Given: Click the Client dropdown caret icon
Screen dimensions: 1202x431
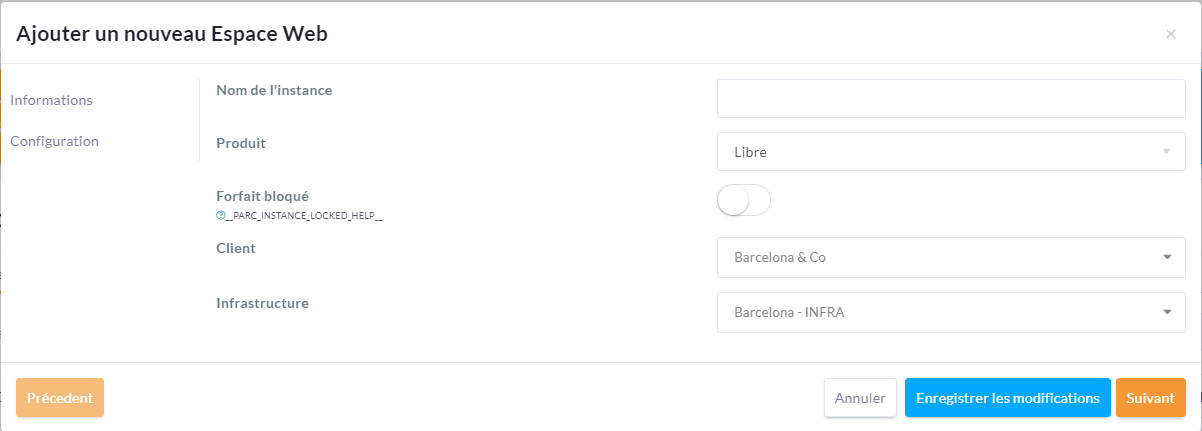Looking at the screenshot, I should click(x=1166, y=257).
